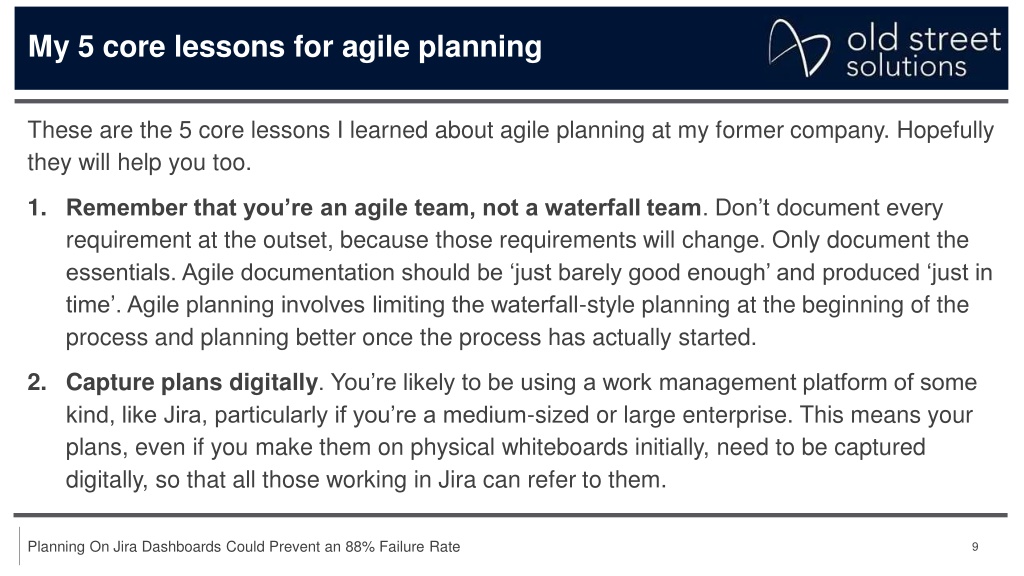Click bold heading 'Capture plans digitally'
This screenshot has height=576, width=1024.
(192, 382)
